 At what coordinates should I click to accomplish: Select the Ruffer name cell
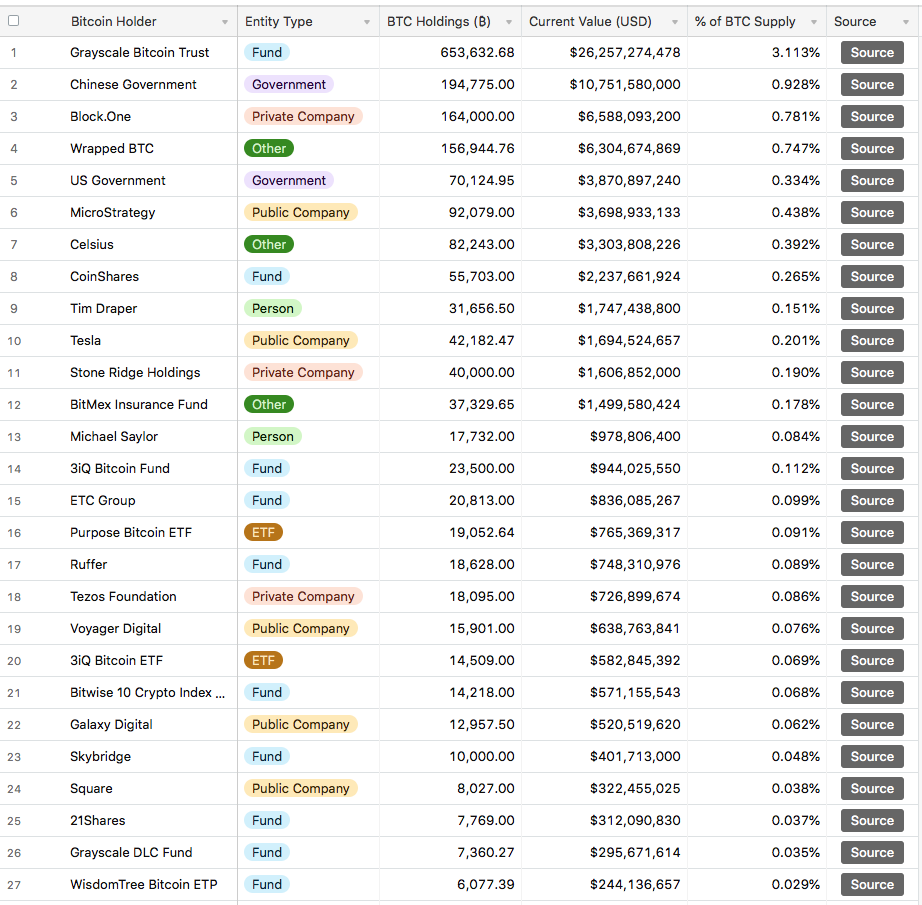[89, 565]
